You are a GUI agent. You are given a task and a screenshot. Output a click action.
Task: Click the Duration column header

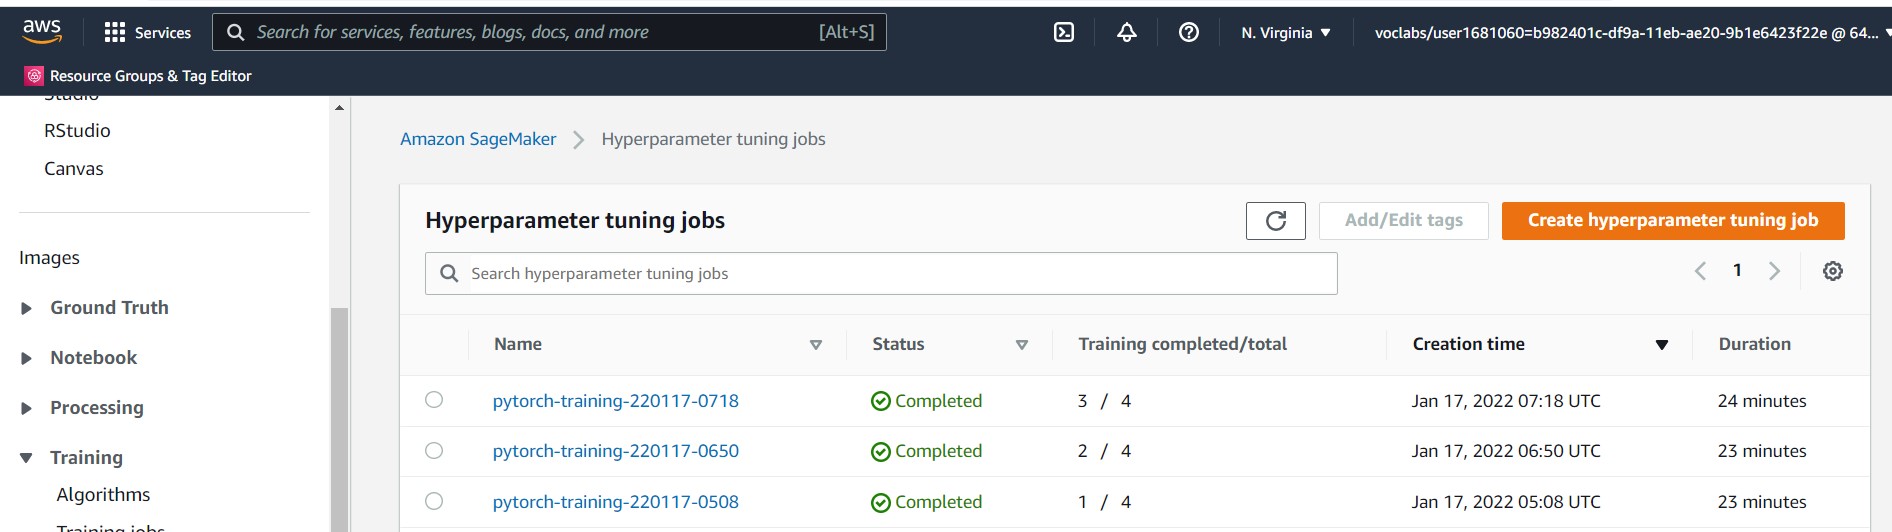pyautogui.click(x=1755, y=344)
